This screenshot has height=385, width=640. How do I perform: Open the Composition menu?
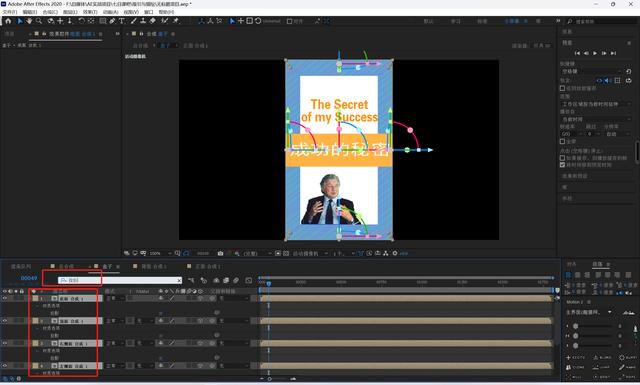point(50,12)
